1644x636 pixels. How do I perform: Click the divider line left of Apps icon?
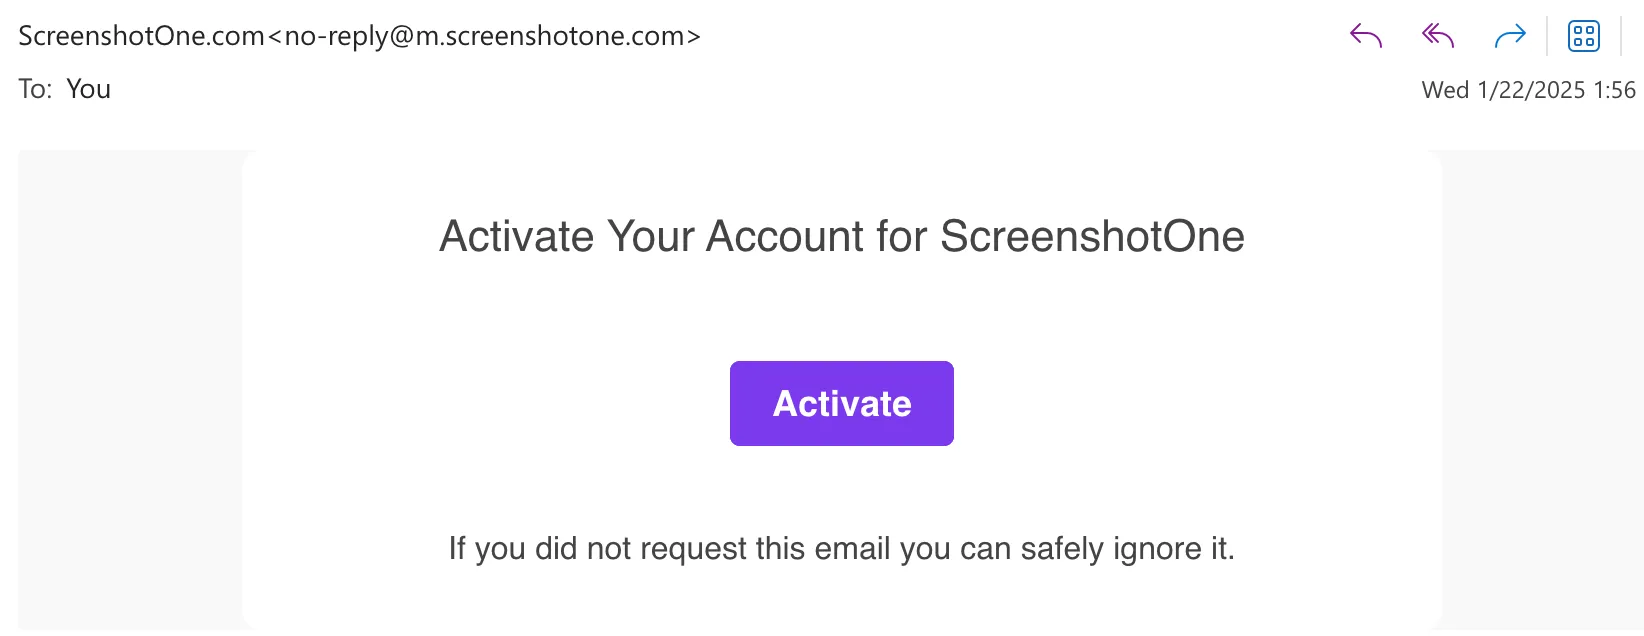[x=1547, y=37]
